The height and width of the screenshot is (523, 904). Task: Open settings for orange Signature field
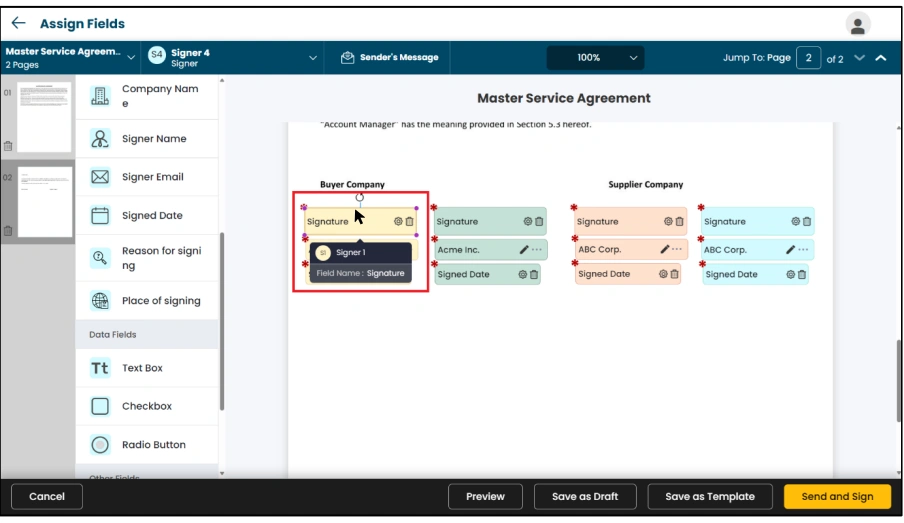point(668,221)
